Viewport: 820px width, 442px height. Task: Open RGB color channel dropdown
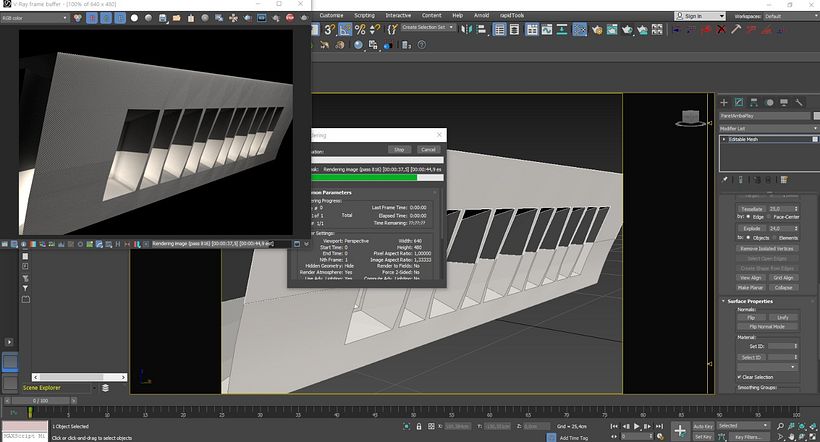pyautogui.click(x=35, y=18)
